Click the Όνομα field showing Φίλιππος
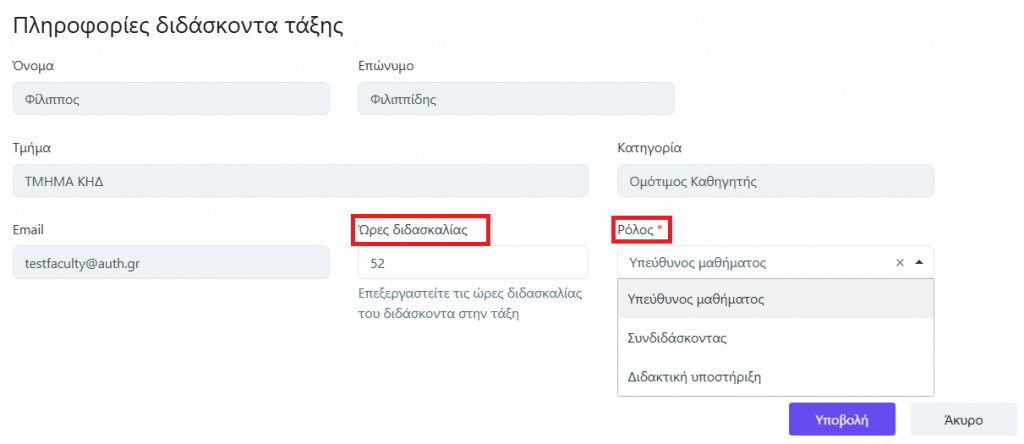This screenshot has width=1024, height=444. pos(171,99)
